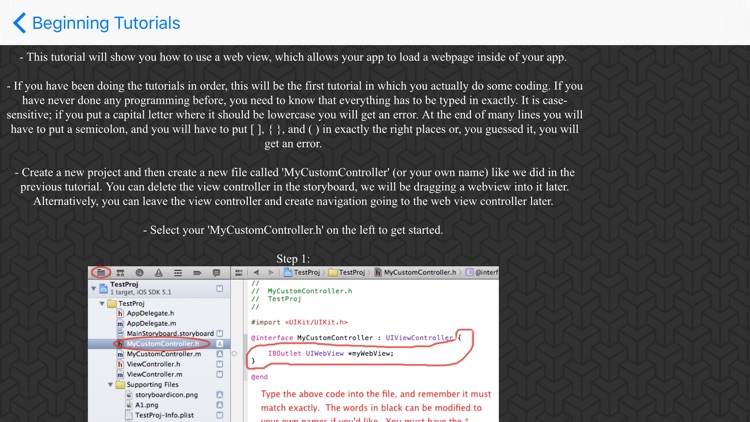
Task: Select TestProj folder crumb in jump bar
Action: 347,273
